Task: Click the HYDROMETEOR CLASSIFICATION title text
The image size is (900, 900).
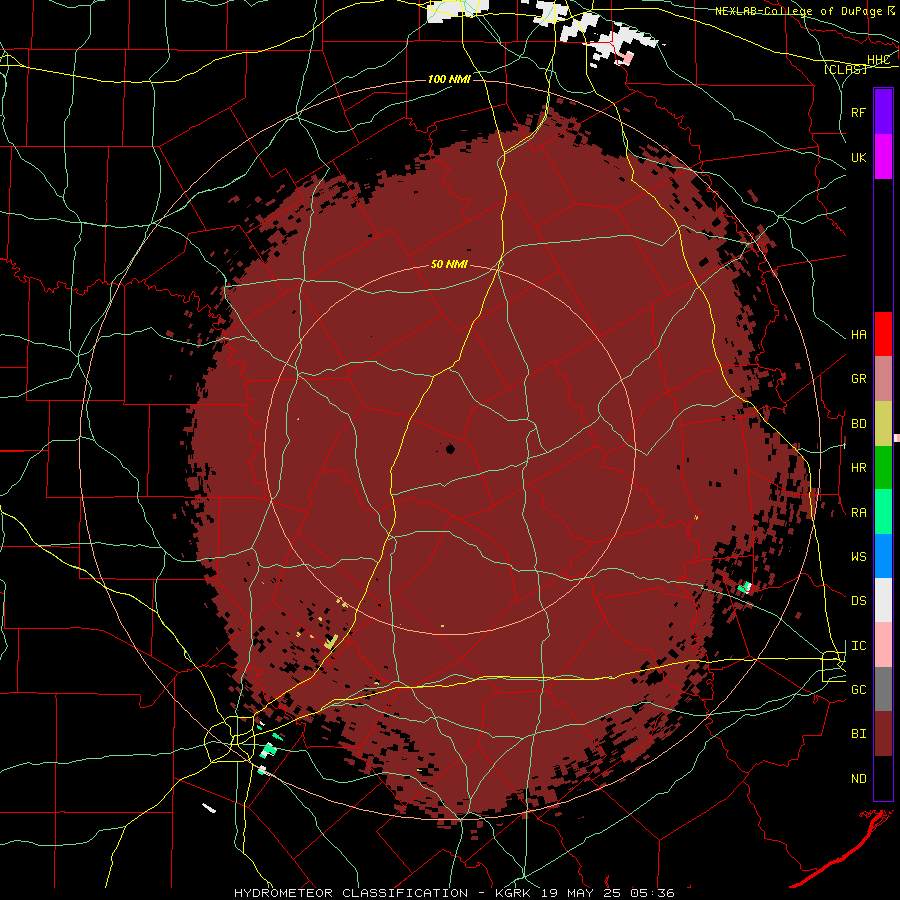Action: coord(351,893)
